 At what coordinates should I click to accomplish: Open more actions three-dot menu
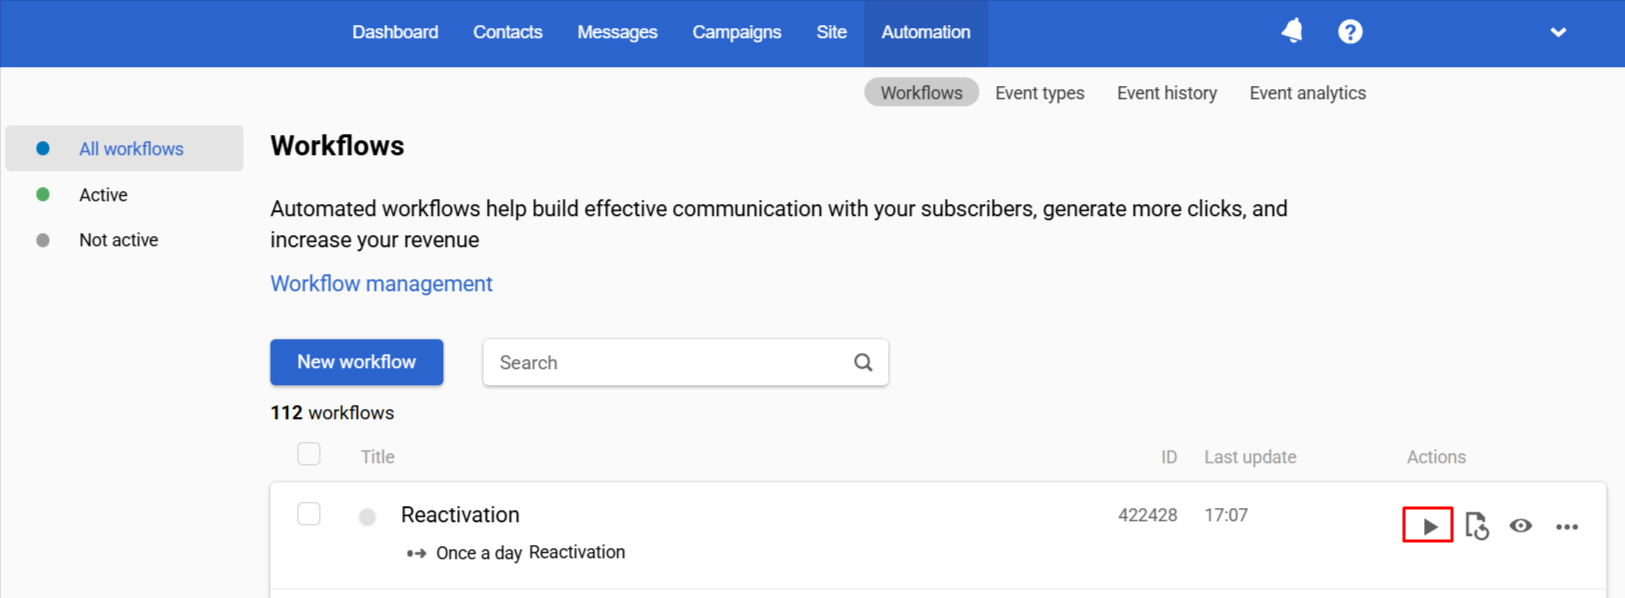(x=1567, y=527)
